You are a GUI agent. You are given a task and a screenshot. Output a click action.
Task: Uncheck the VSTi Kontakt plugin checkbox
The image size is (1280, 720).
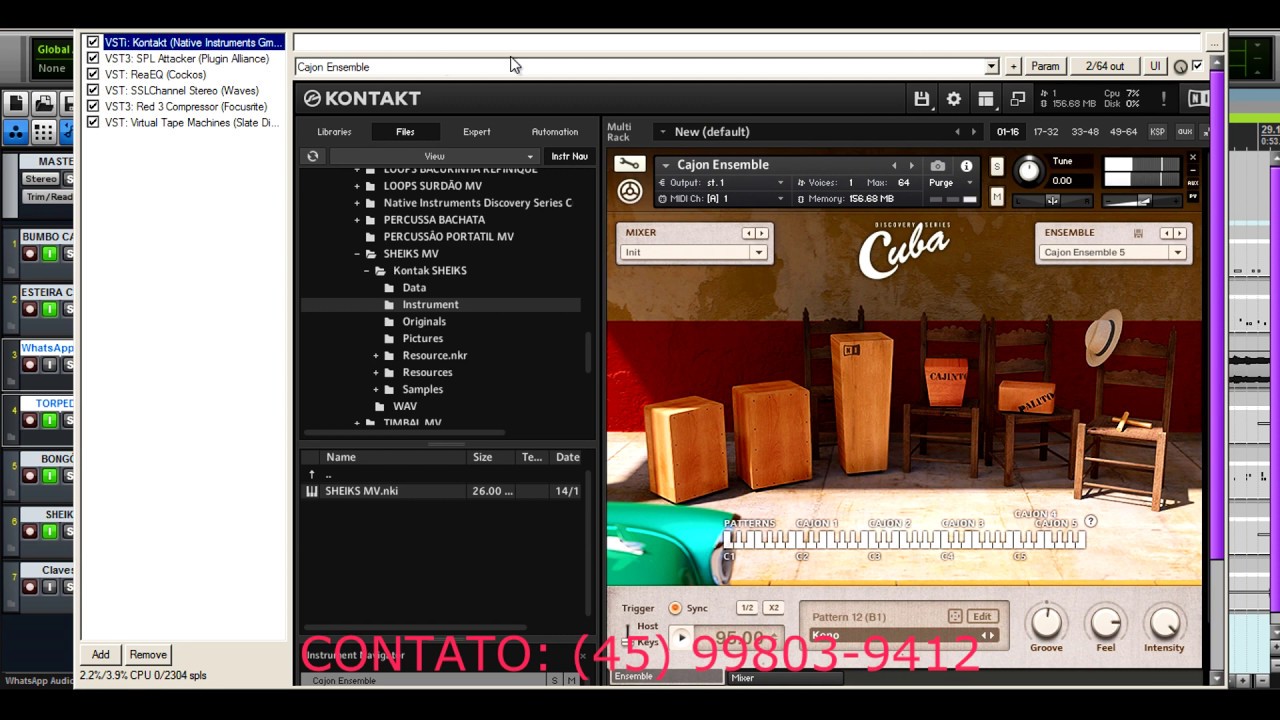click(x=93, y=42)
